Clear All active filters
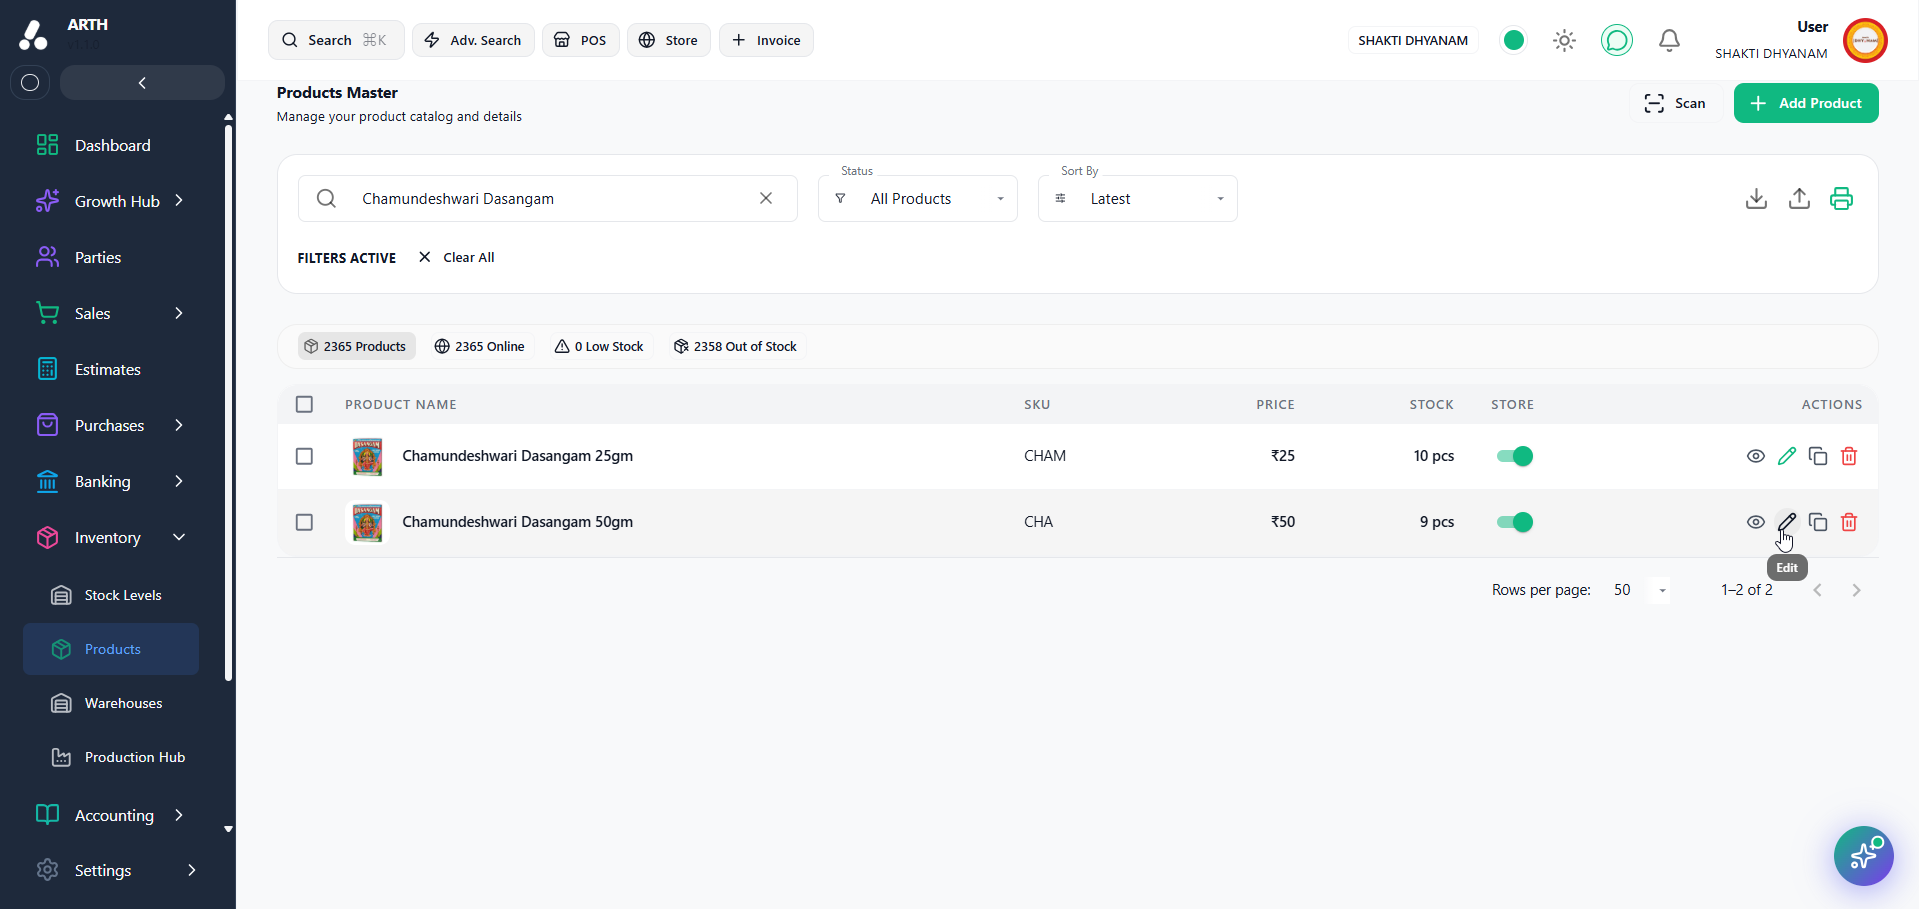Viewport: 1919px width, 909px height. (457, 257)
